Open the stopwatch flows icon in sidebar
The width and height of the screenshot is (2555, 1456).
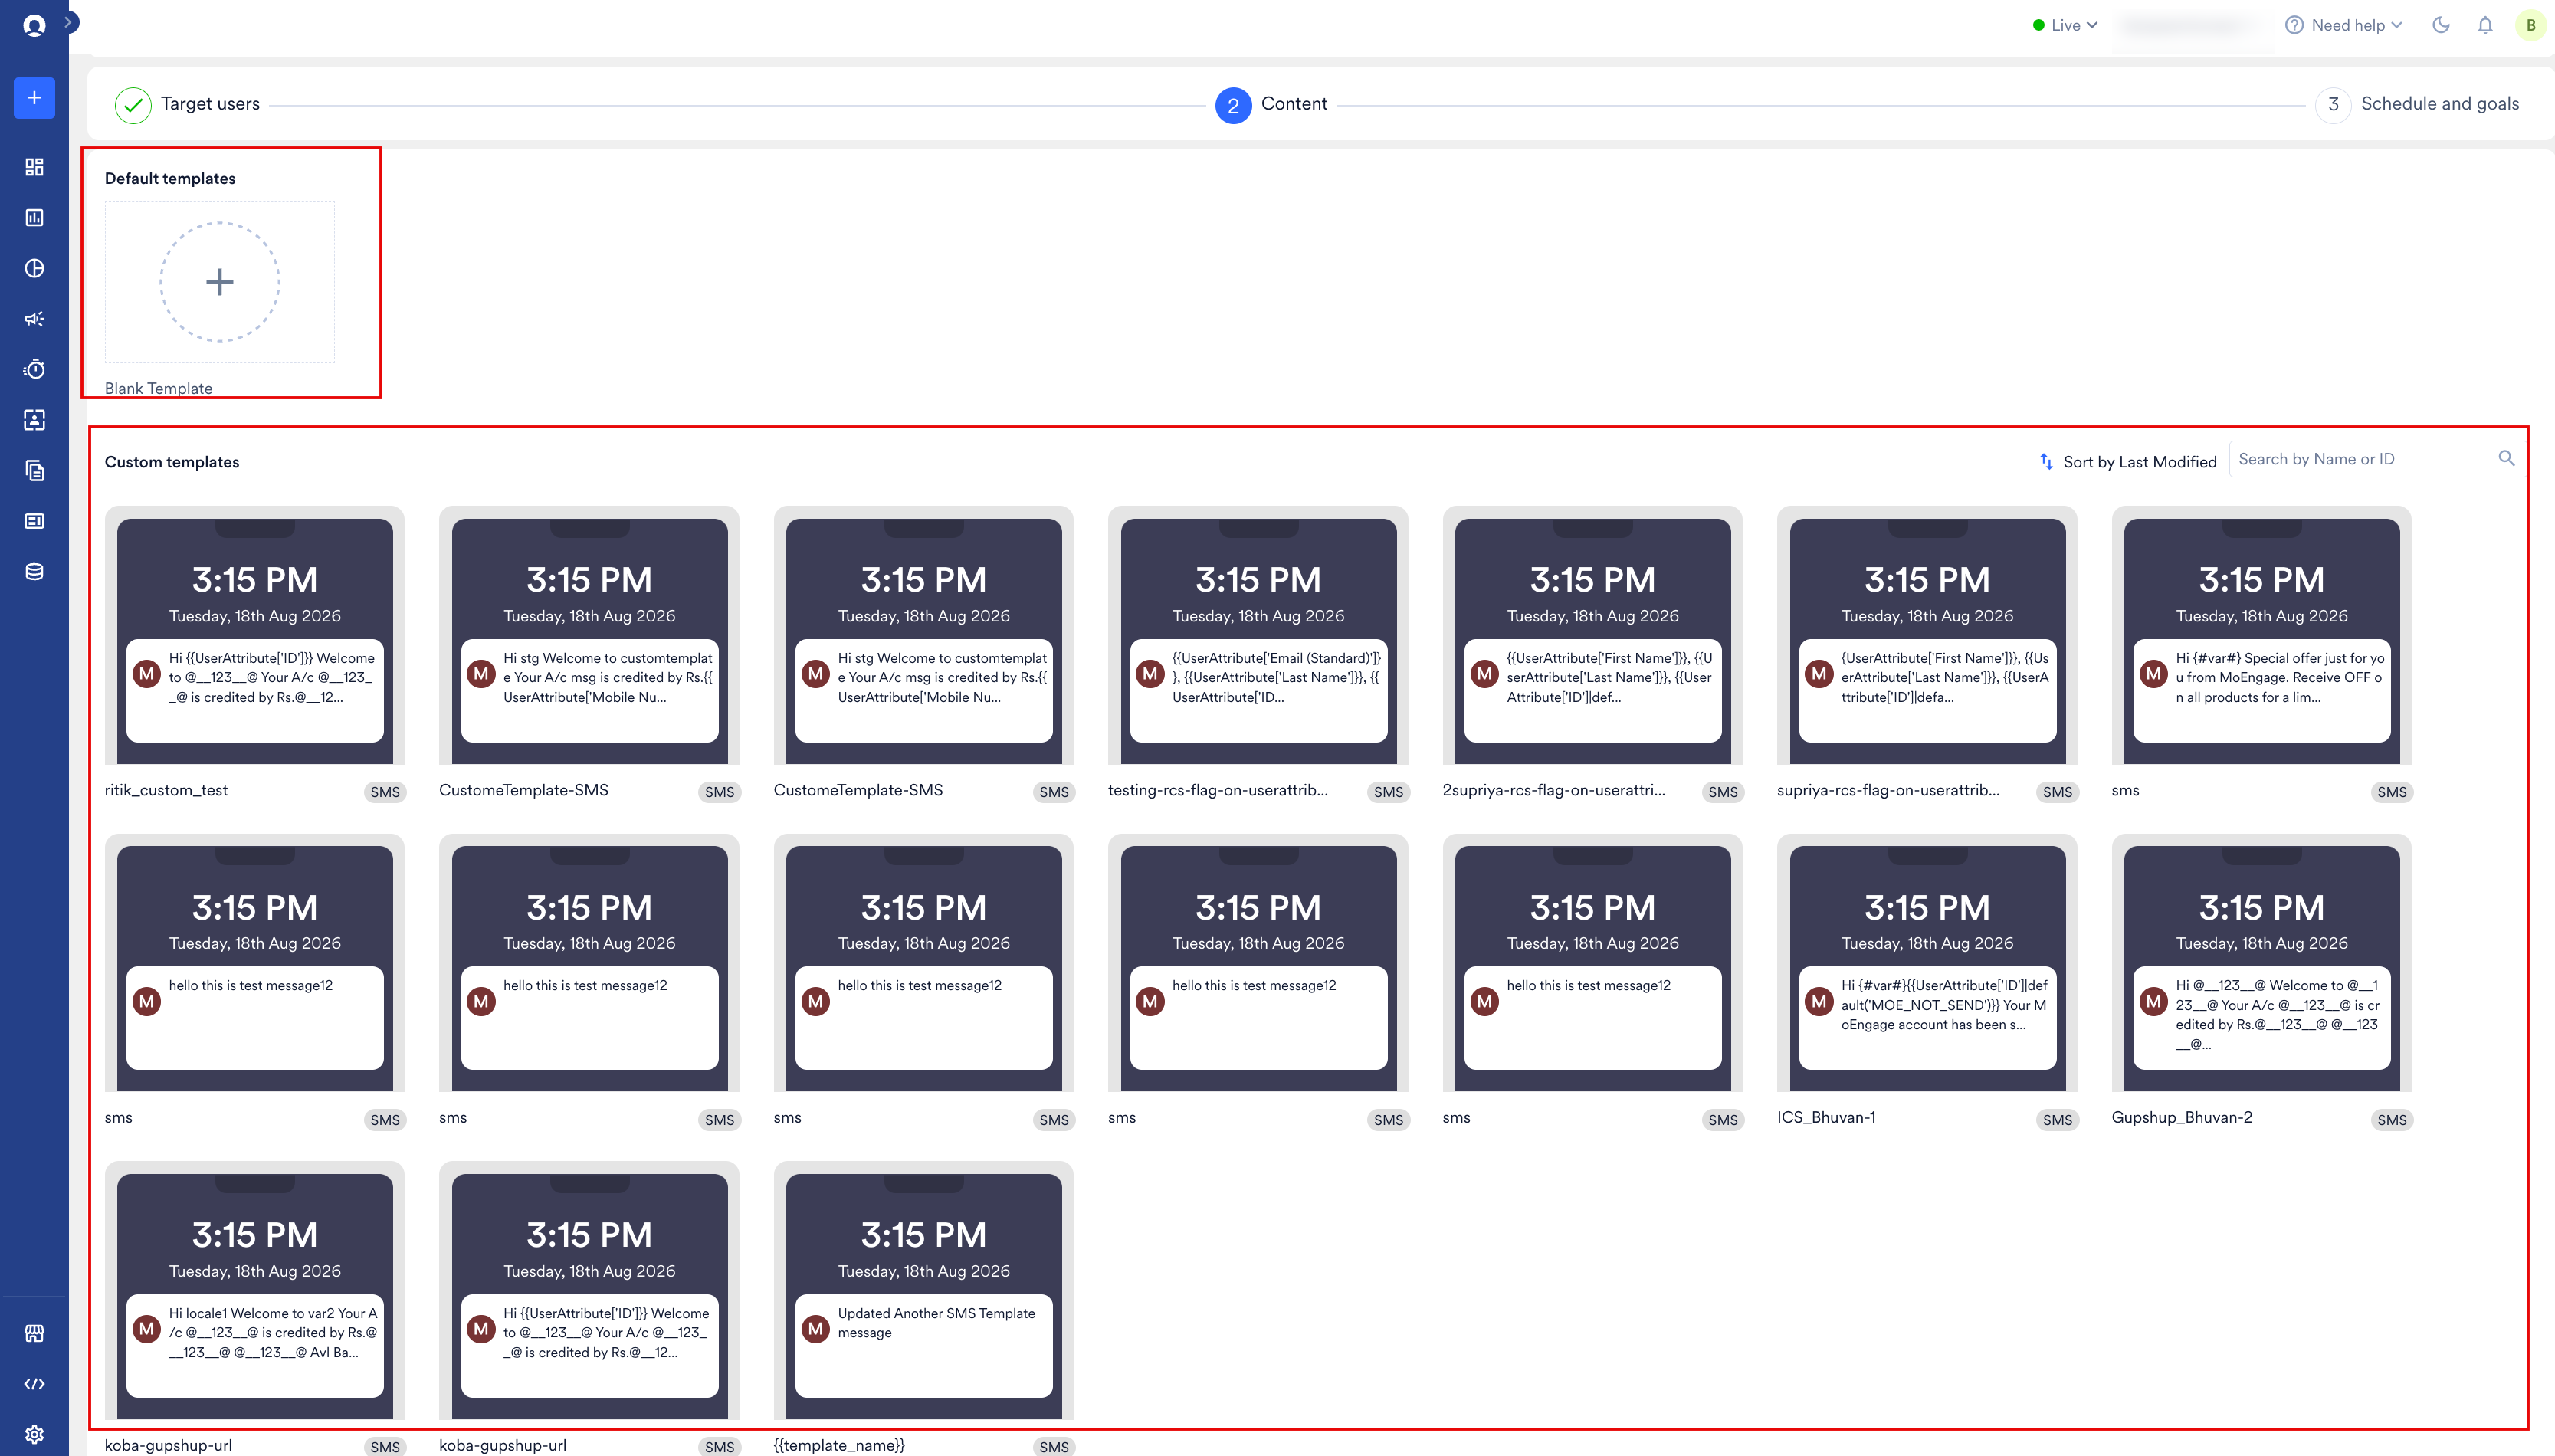[x=34, y=369]
